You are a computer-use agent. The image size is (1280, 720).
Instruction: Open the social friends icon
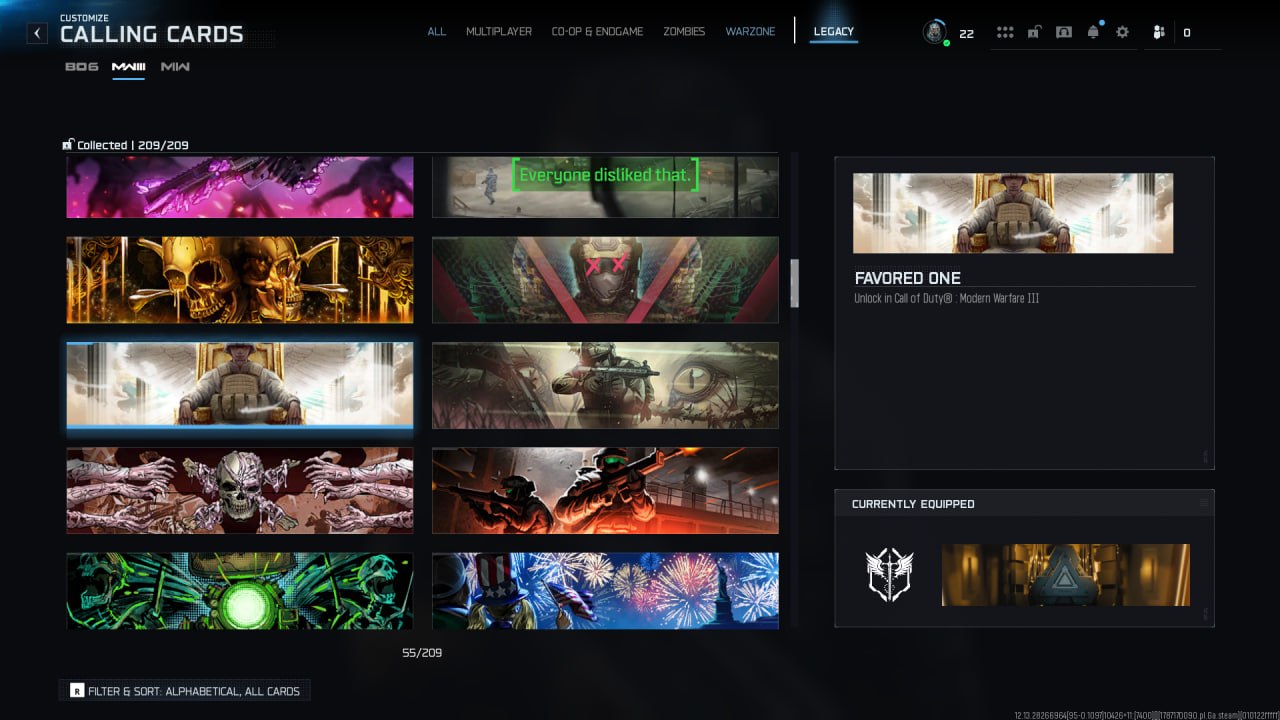[x=1158, y=32]
